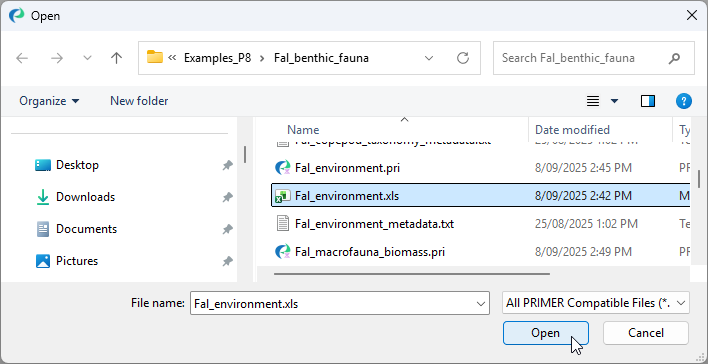Image resolution: width=708 pixels, height=364 pixels.
Task: Click the Open button
Action: pyautogui.click(x=545, y=333)
